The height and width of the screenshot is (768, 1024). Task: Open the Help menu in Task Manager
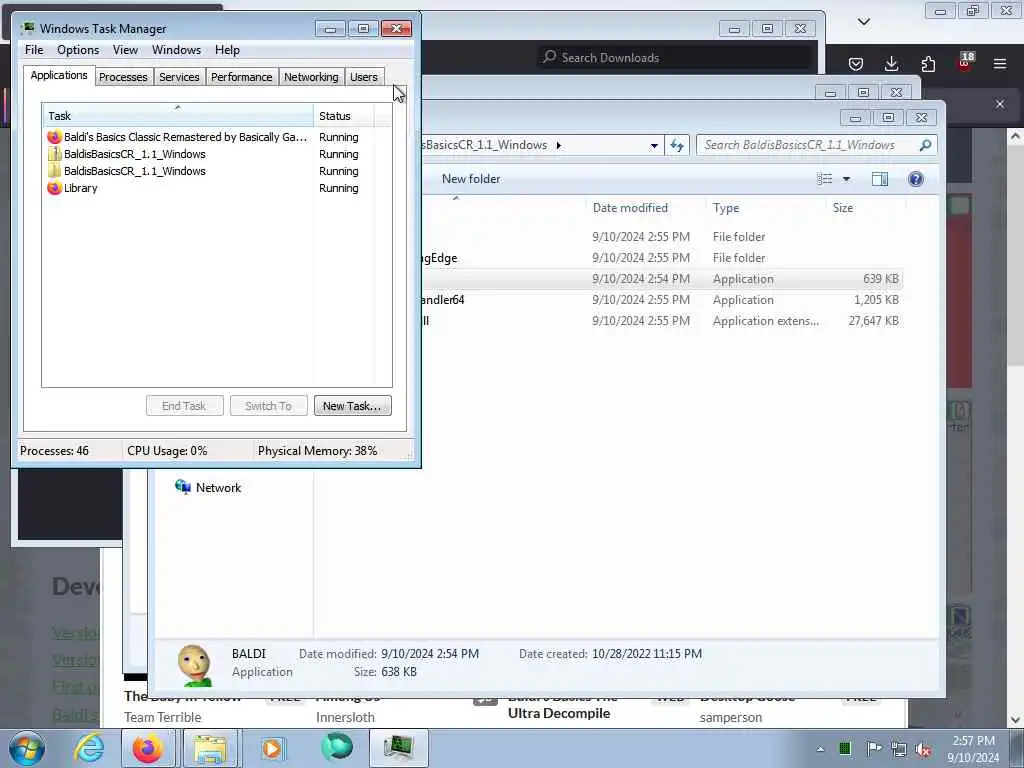point(227,50)
